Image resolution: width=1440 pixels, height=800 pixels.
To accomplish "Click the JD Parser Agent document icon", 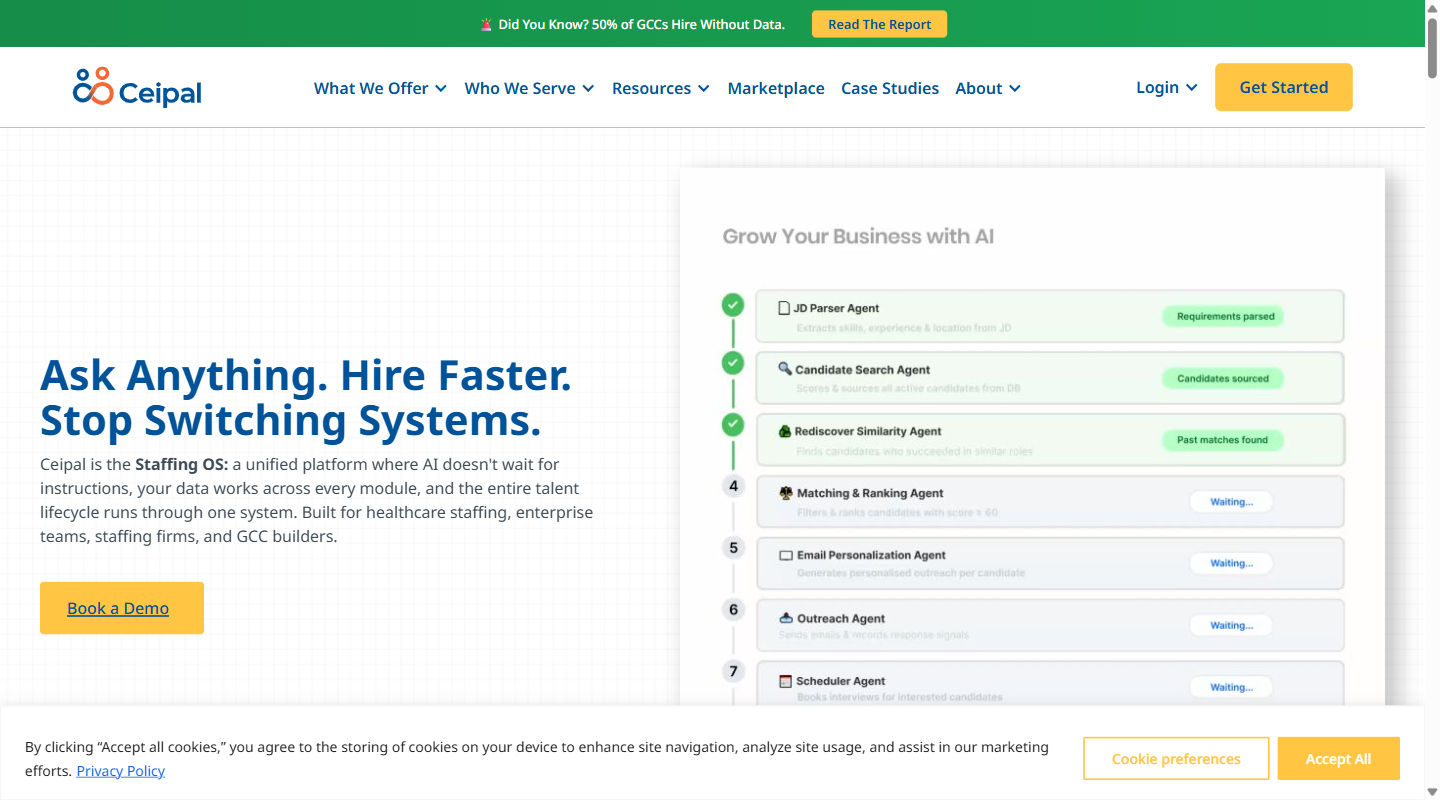I will click(x=784, y=308).
